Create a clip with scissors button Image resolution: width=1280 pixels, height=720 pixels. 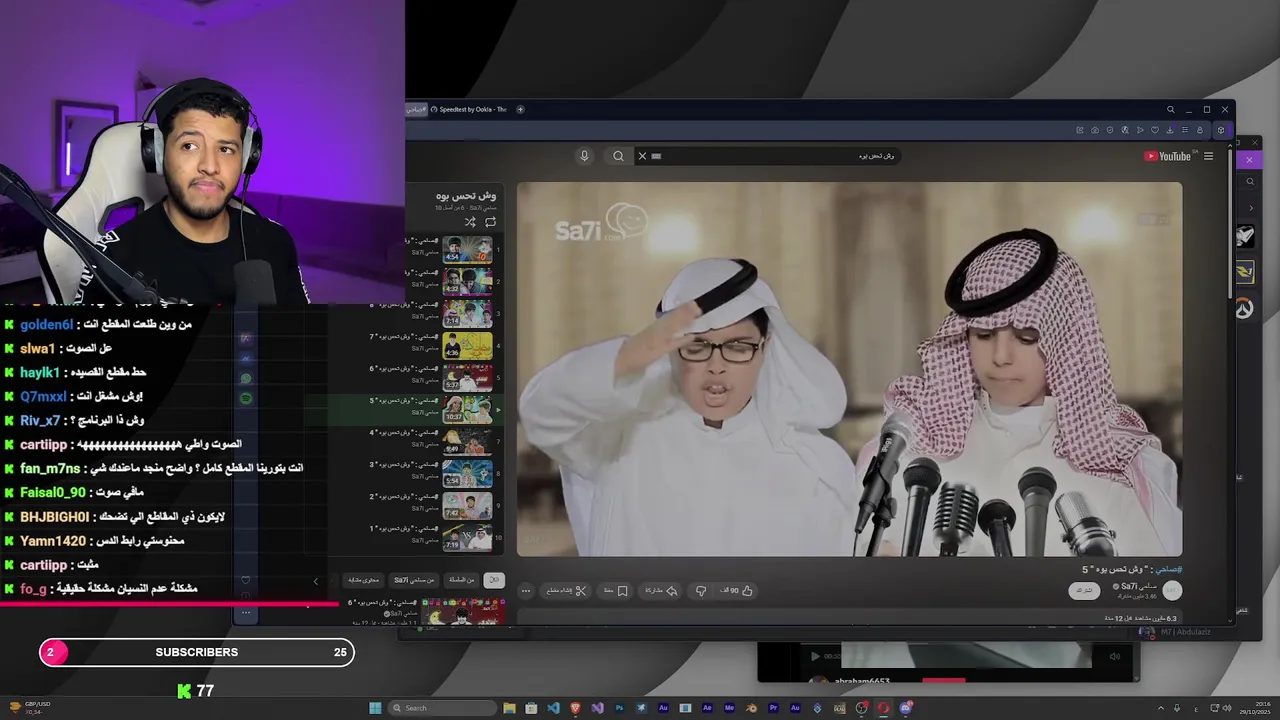coord(566,591)
